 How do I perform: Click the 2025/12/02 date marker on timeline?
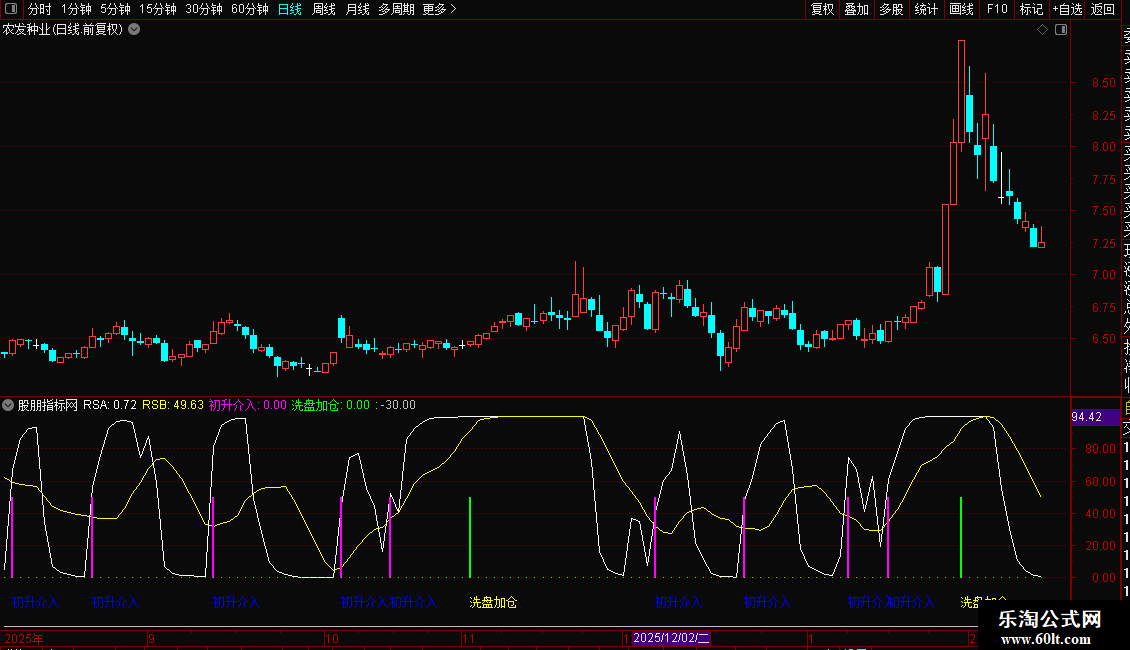coord(671,638)
